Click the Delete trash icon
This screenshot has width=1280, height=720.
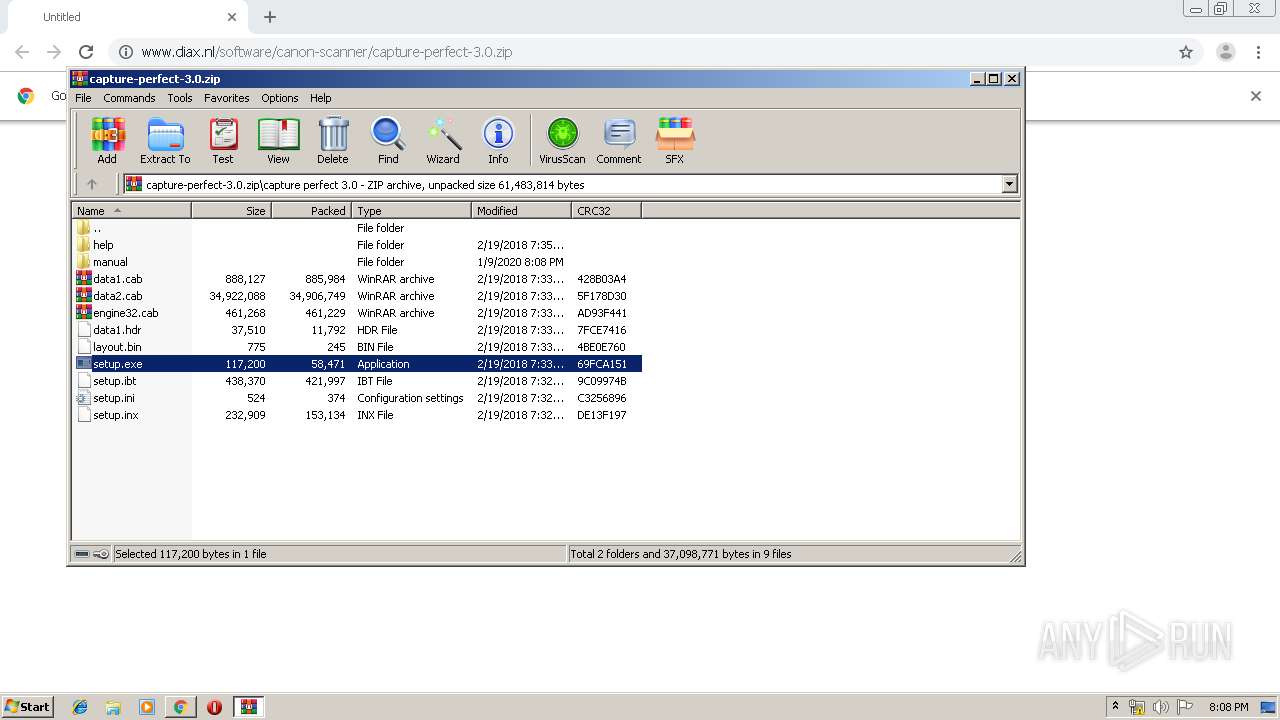point(333,140)
